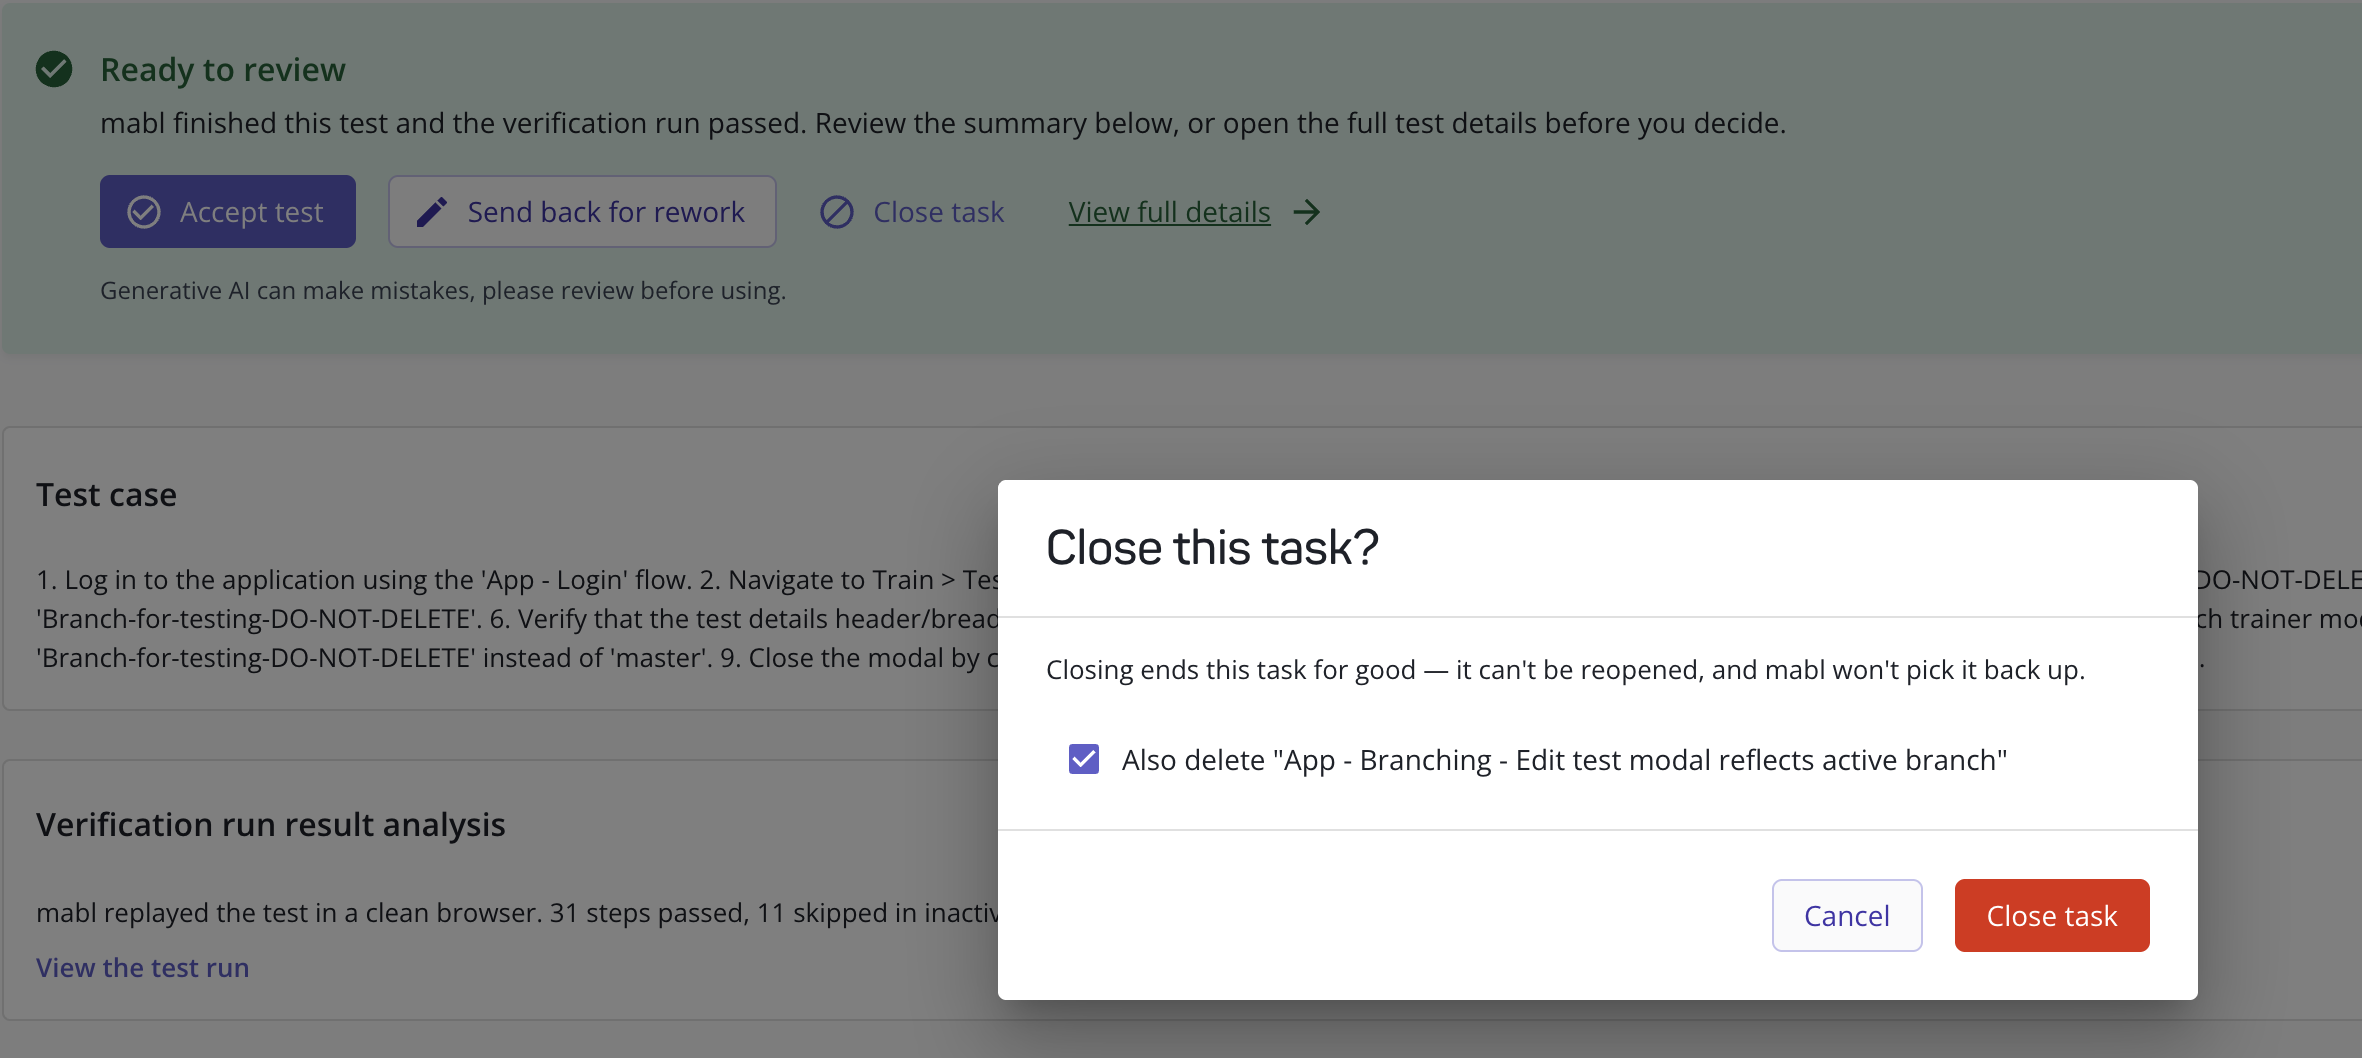Open the View the test run link
This screenshot has height=1058, width=2362.
pyautogui.click(x=143, y=967)
